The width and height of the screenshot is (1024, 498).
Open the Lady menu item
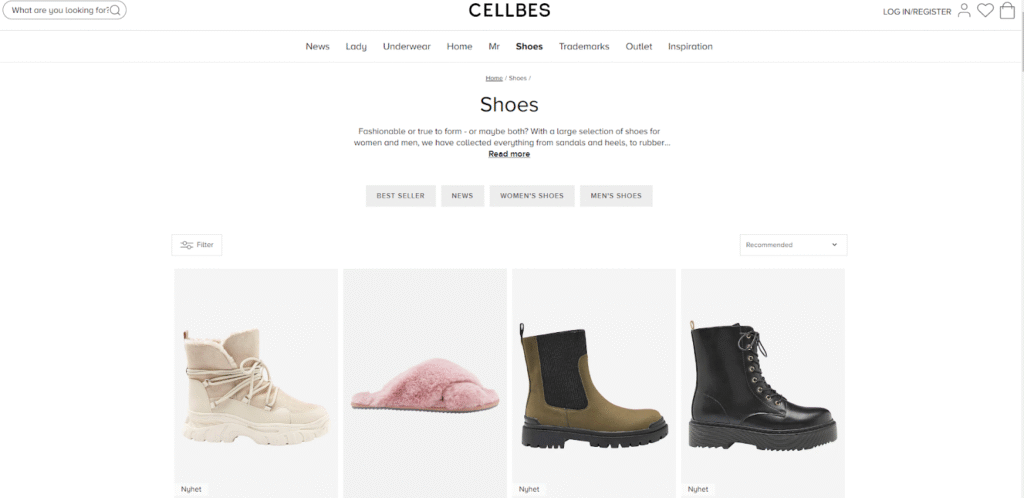click(356, 46)
